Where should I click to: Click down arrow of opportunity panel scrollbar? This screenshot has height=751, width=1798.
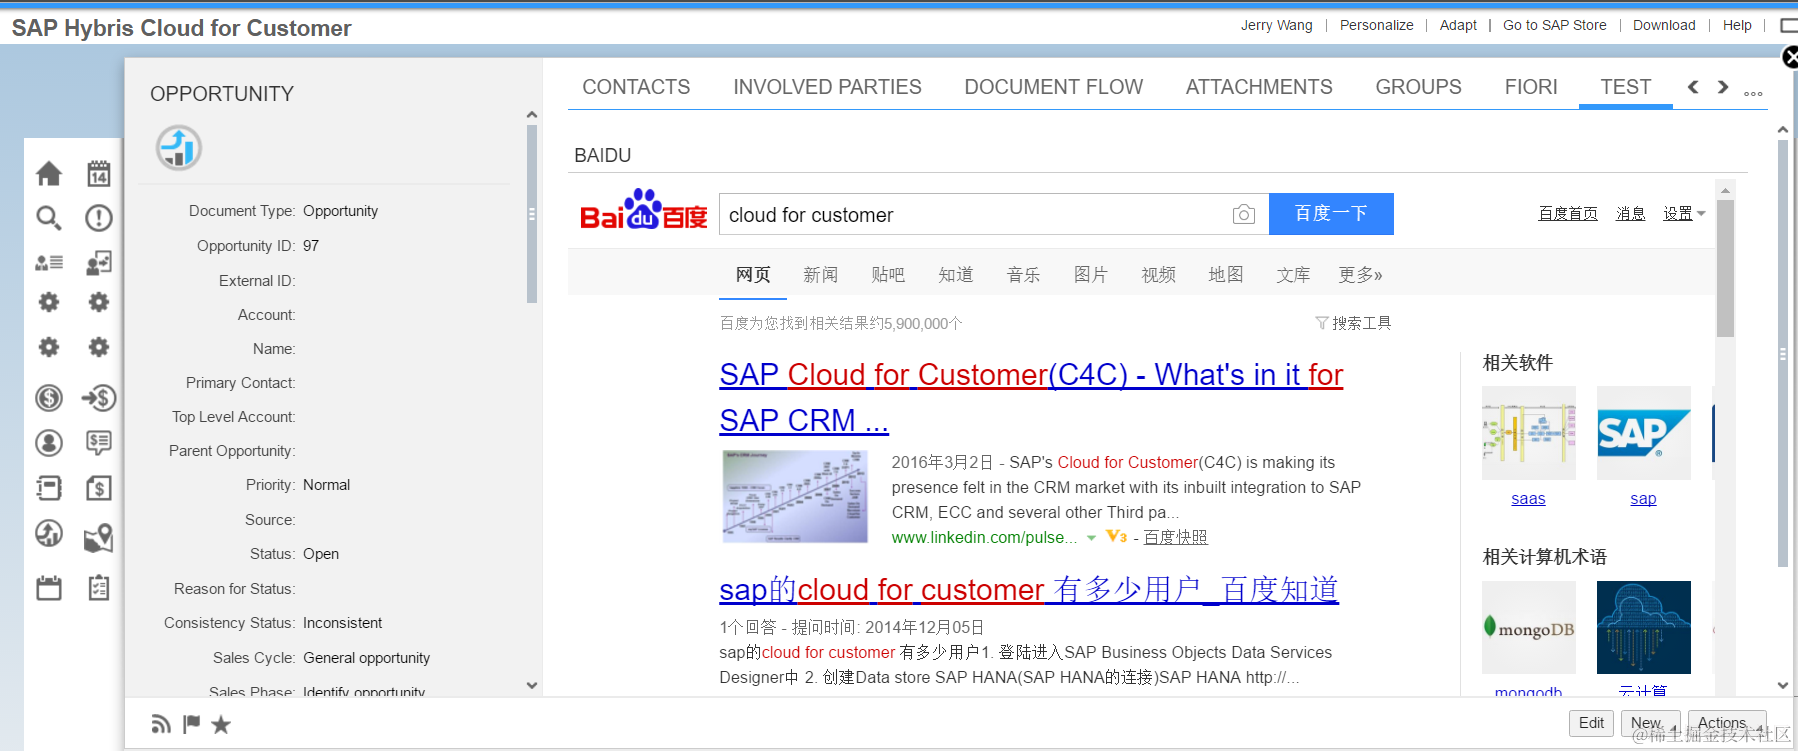click(x=532, y=685)
